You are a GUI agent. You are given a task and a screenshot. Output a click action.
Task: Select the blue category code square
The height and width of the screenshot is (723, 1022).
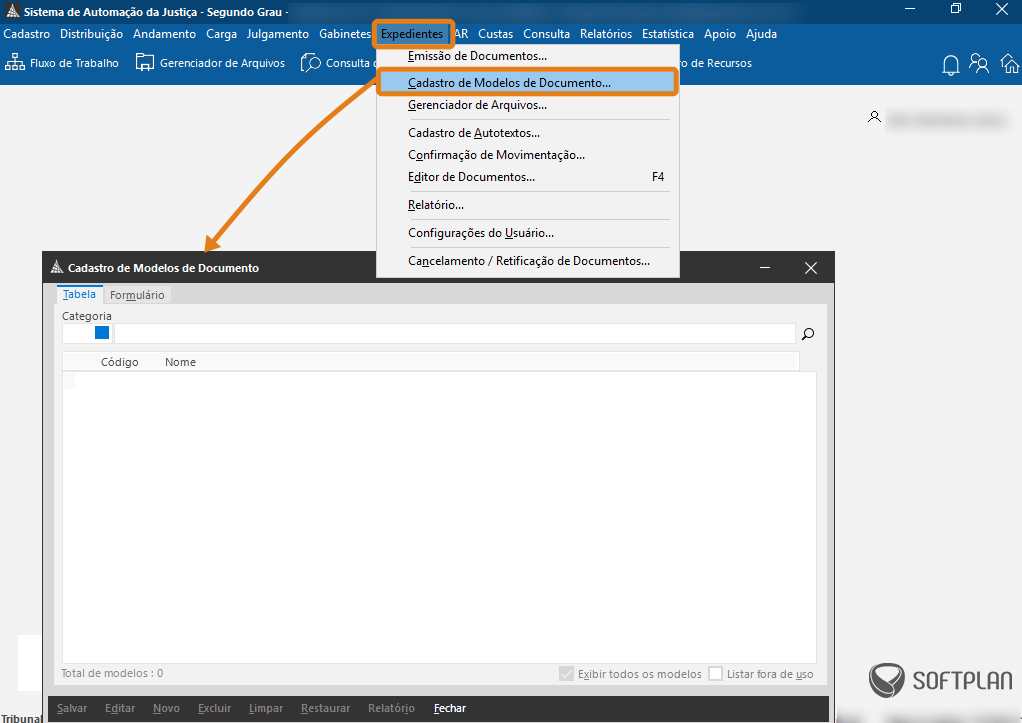(x=102, y=333)
